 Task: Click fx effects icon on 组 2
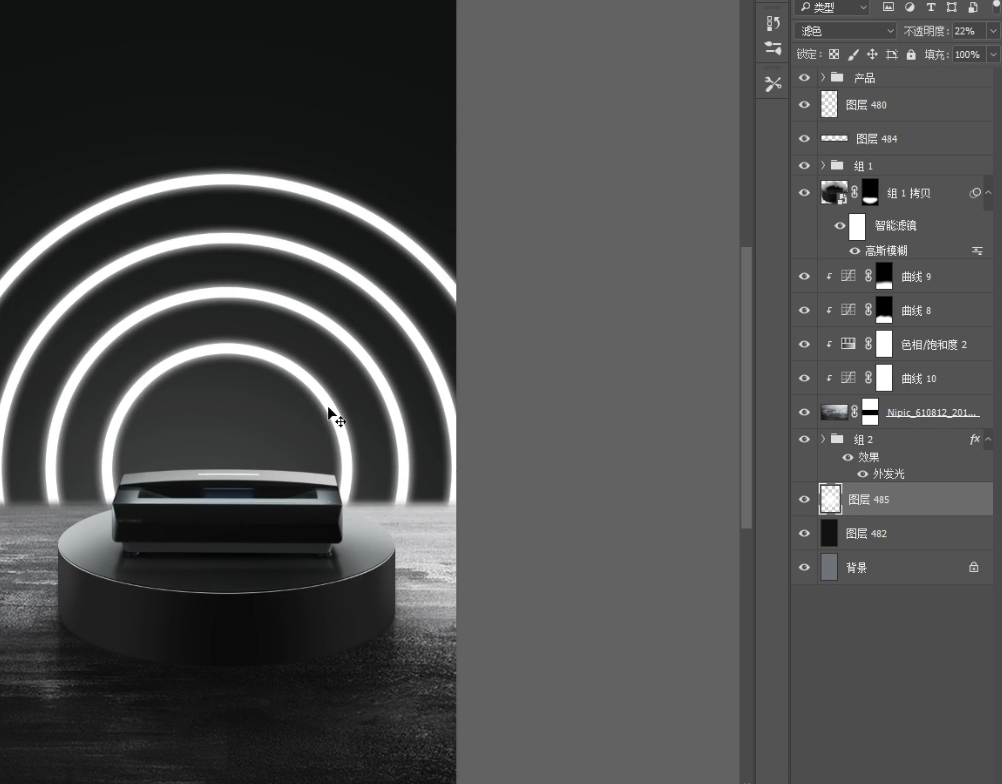975,439
